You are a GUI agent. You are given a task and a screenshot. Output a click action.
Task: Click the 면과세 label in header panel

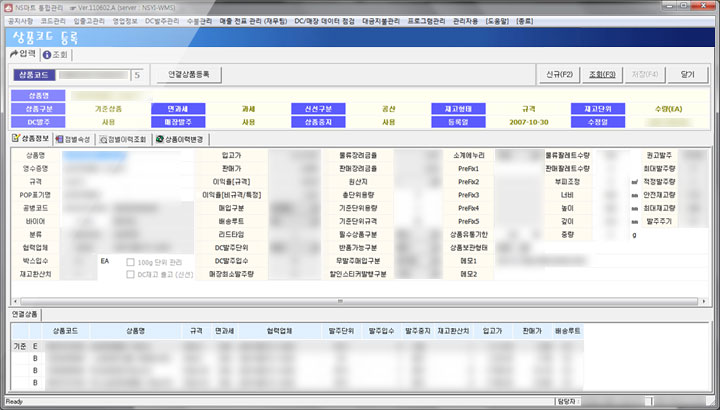(178, 109)
